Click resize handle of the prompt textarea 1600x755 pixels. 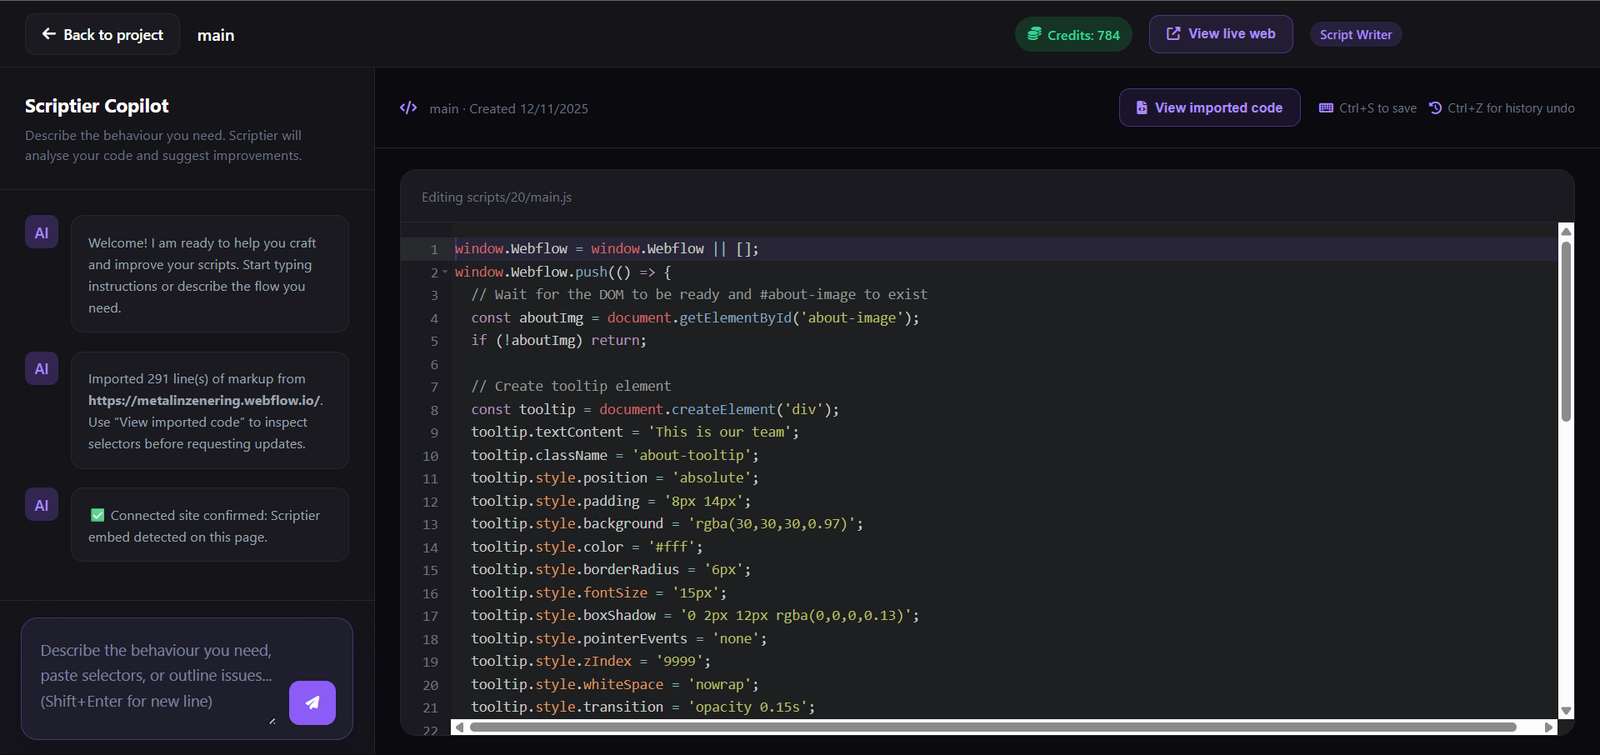pyautogui.click(x=272, y=720)
